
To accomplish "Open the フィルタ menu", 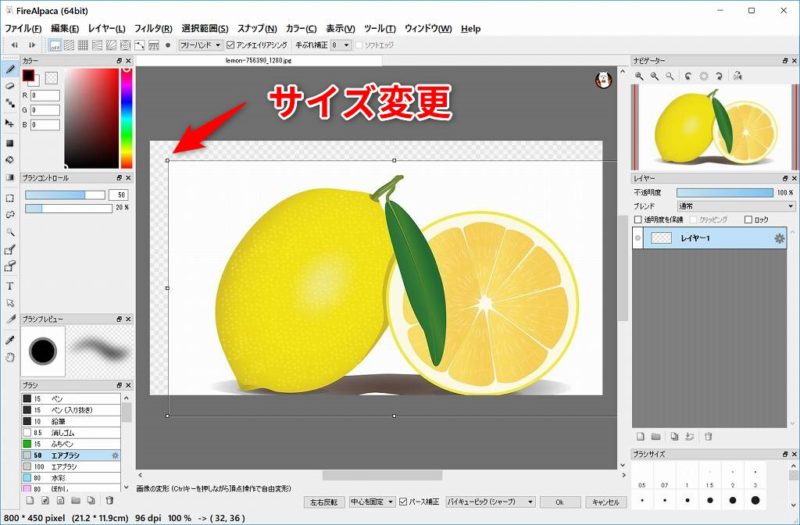I will 152,29.
